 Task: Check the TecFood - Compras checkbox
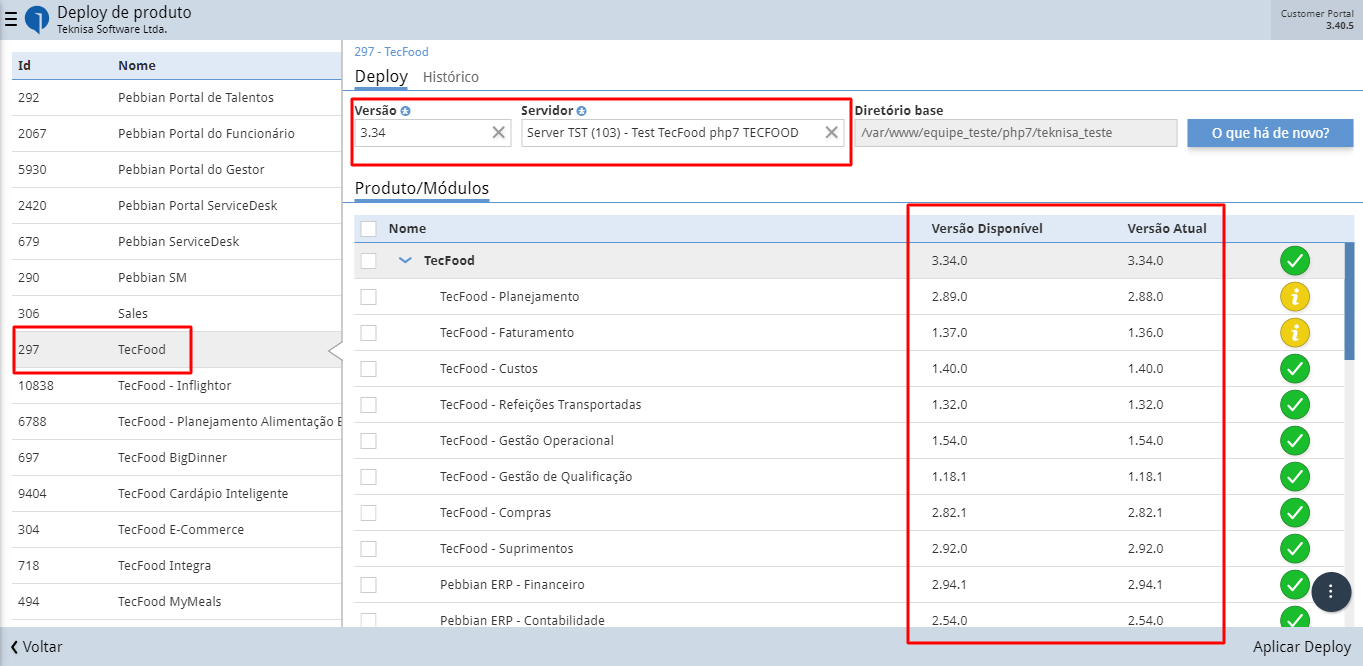tap(369, 513)
